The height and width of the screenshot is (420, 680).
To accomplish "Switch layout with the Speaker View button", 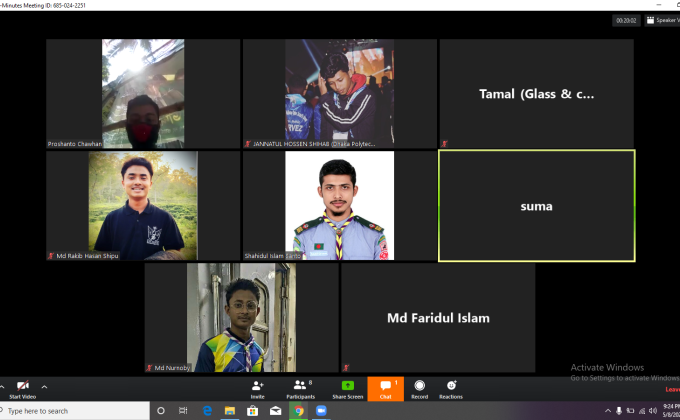I will pyautogui.click(x=663, y=20).
